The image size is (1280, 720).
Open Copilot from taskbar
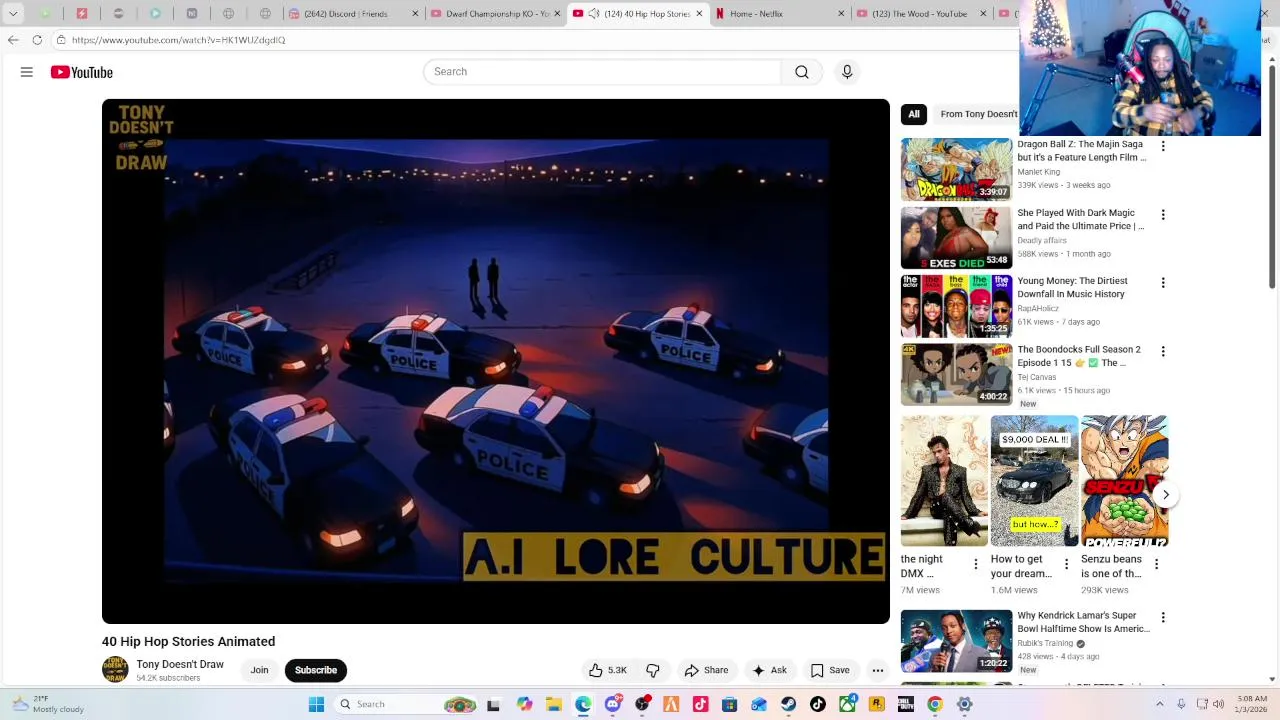(524, 704)
